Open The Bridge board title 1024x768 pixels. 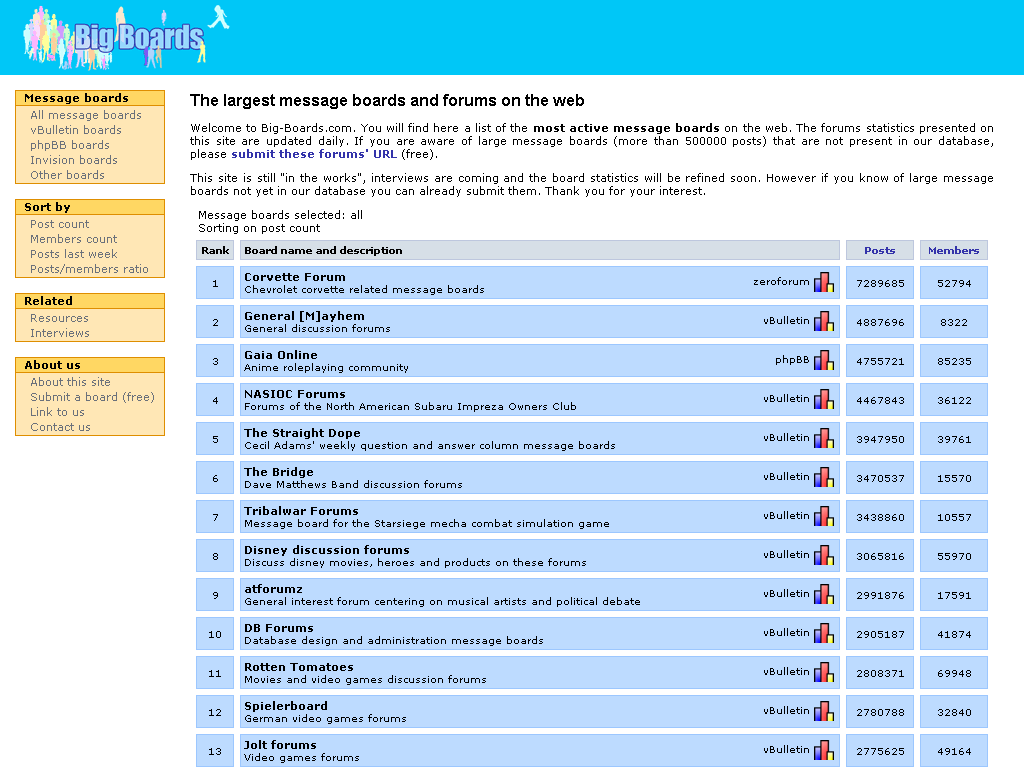click(x=279, y=472)
